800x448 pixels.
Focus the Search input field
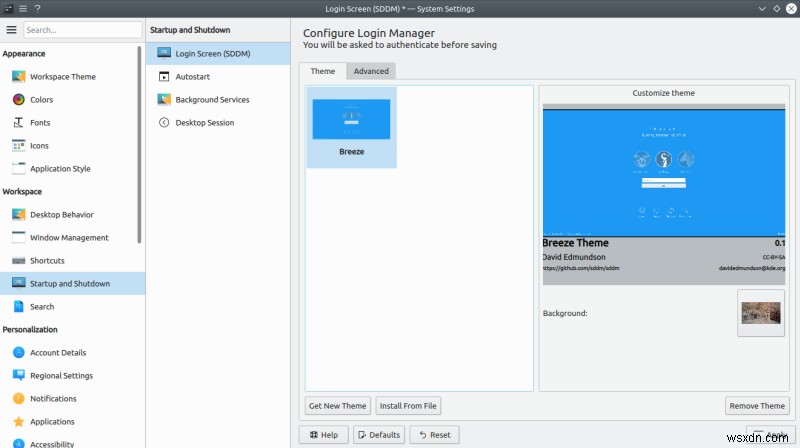coord(83,30)
